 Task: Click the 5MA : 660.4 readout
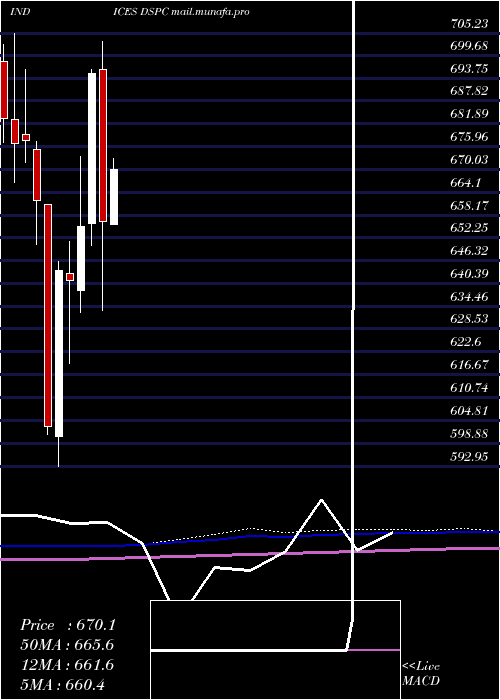63,684
